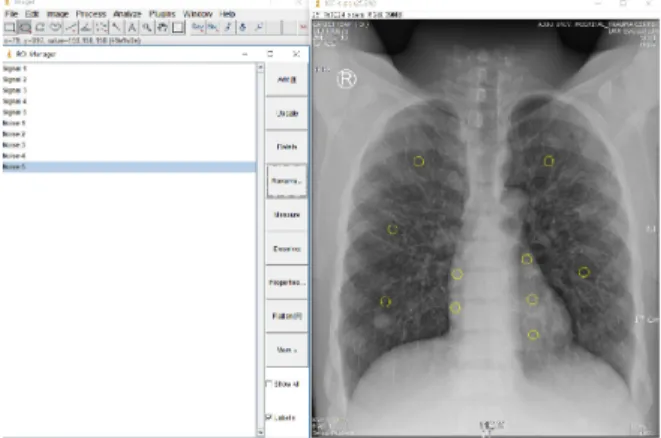Select the Straight Line tool
The width and height of the screenshot is (661, 438).
click(x=71, y=27)
